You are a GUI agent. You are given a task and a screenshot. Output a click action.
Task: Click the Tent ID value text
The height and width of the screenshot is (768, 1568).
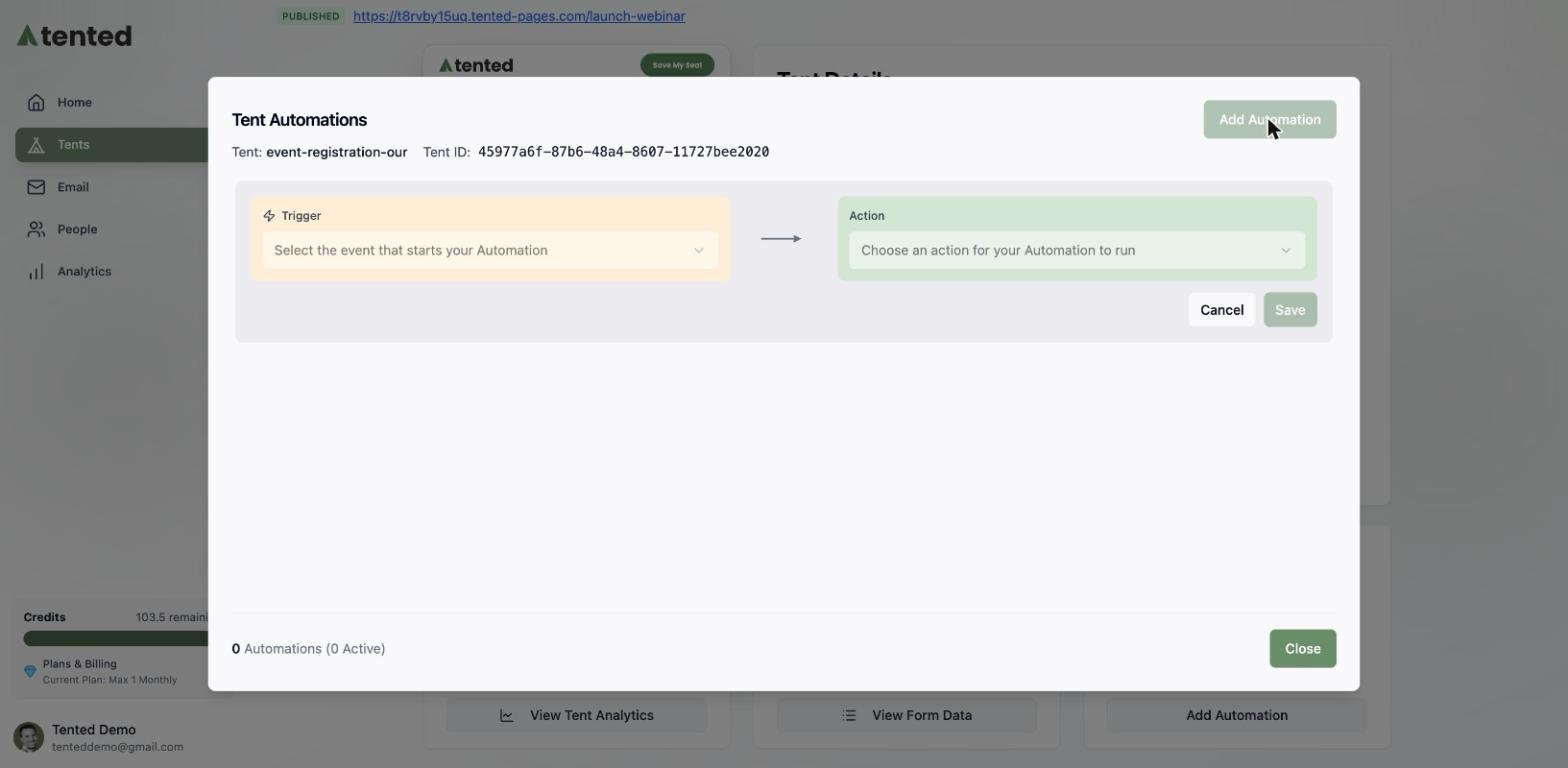click(623, 152)
